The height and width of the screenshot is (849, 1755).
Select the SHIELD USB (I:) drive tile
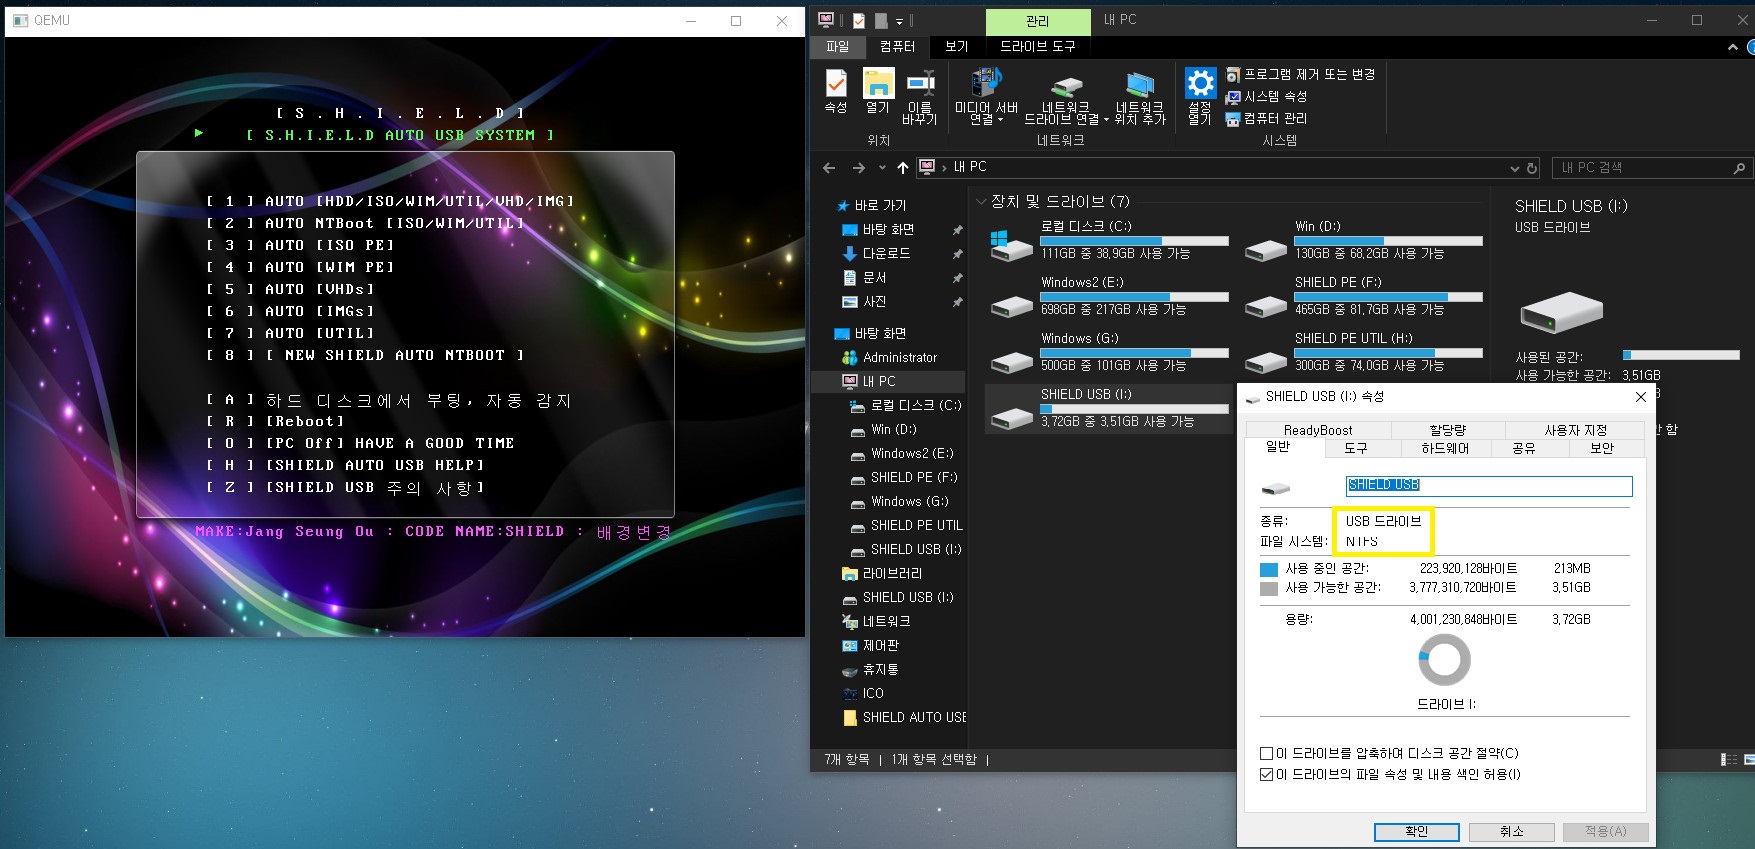(x=1108, y=408)
